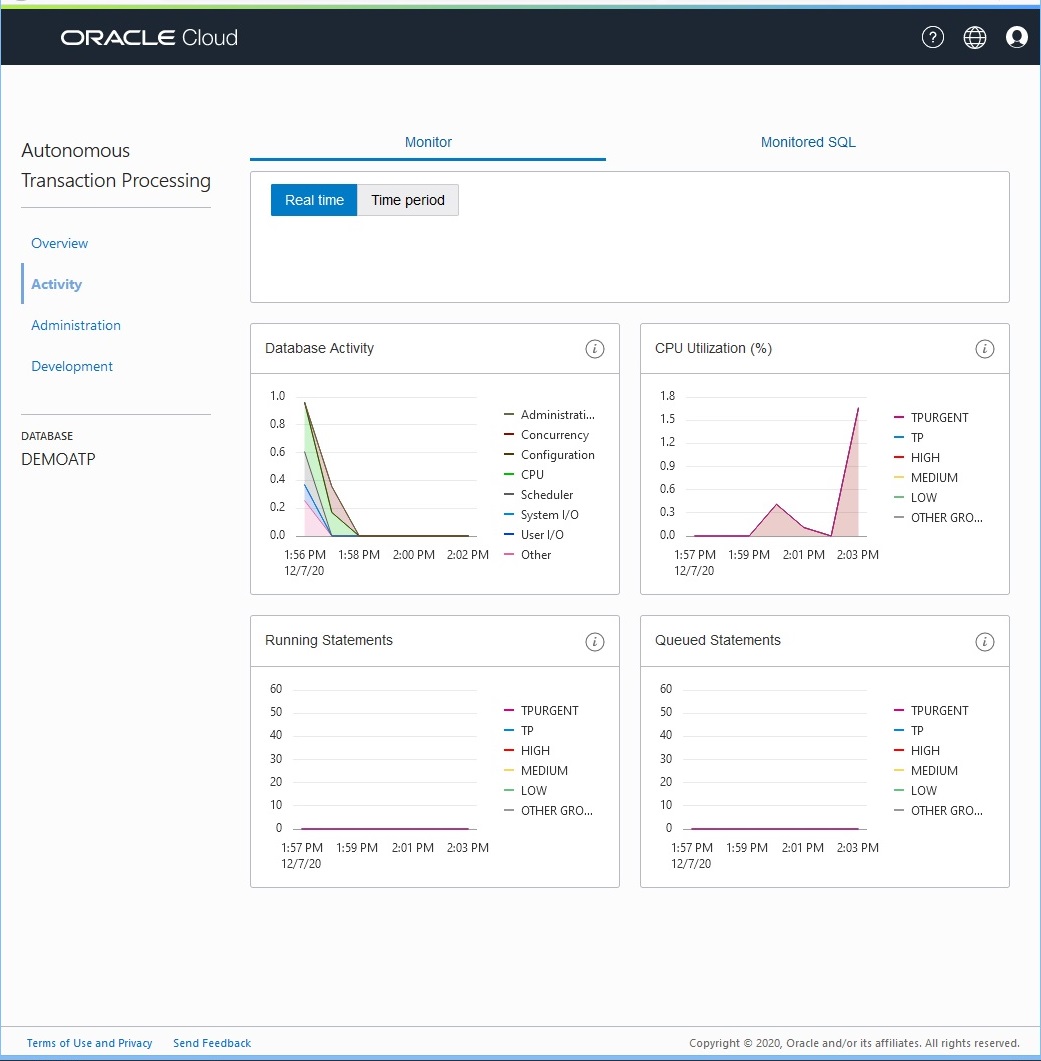Toggle OTHER GRO... legend in CPU Utilization chart
Viewport: 1041px width, 1061px height.
click(x=938, y=517)
